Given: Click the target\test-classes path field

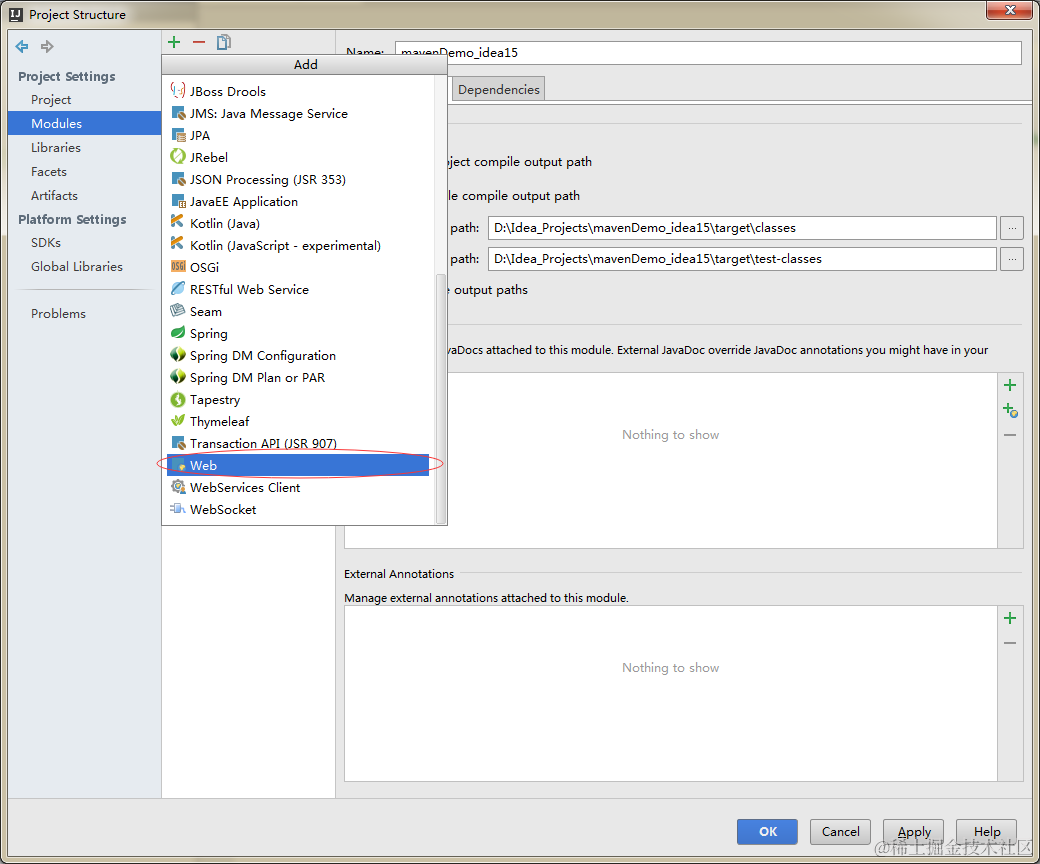Looking at the screenshot, I should (742, 259).
